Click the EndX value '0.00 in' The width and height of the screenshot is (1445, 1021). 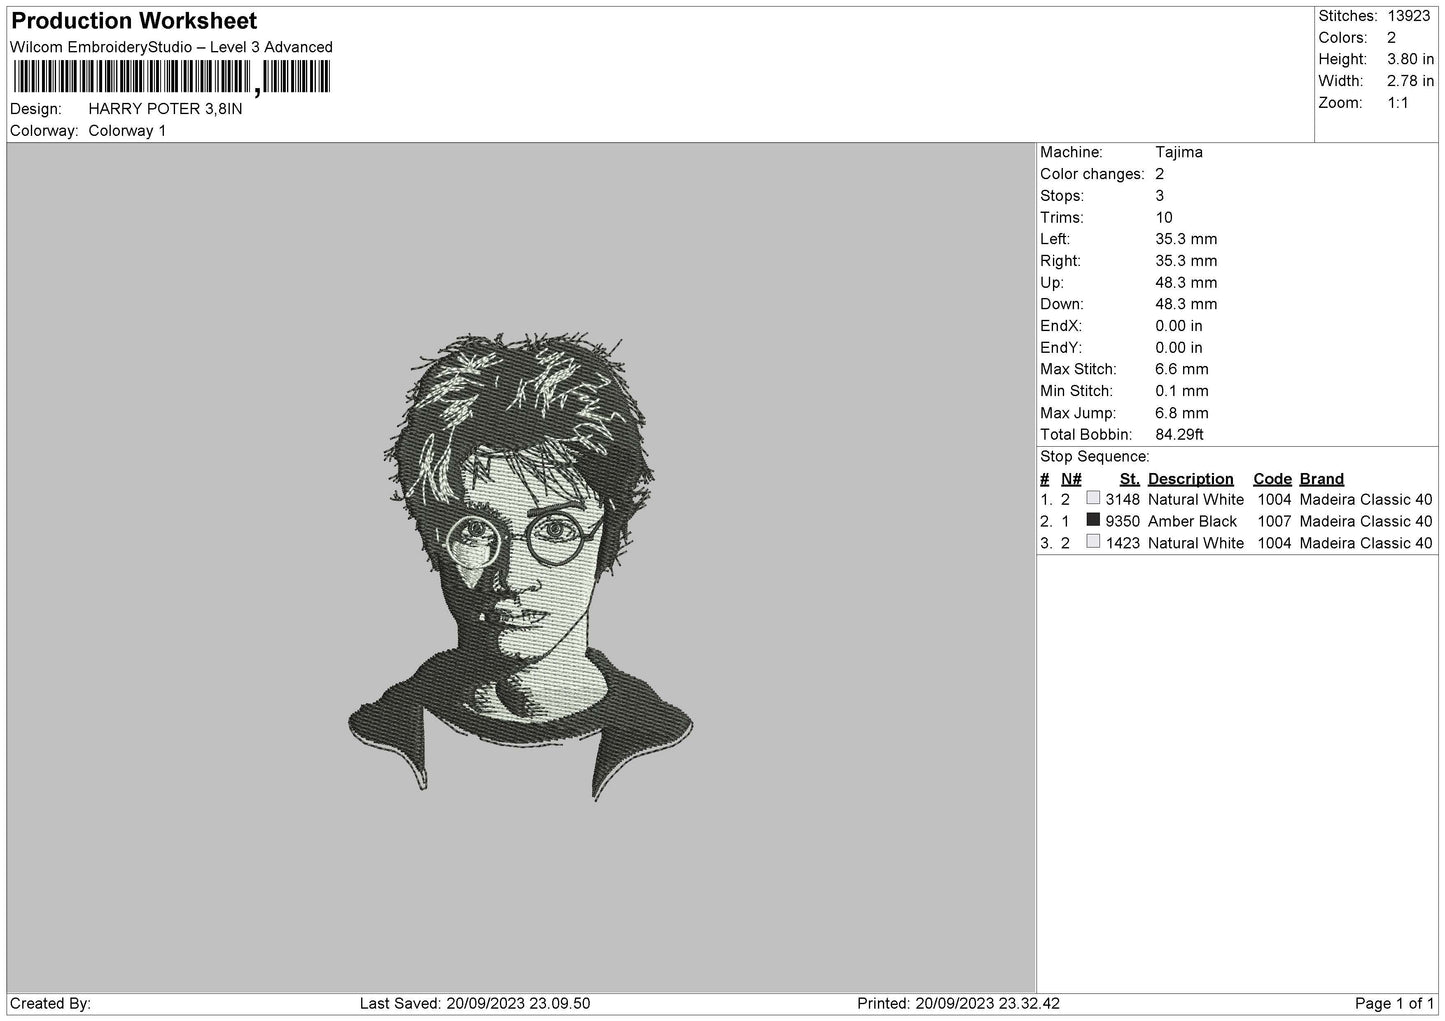(x=1179, y=326)
